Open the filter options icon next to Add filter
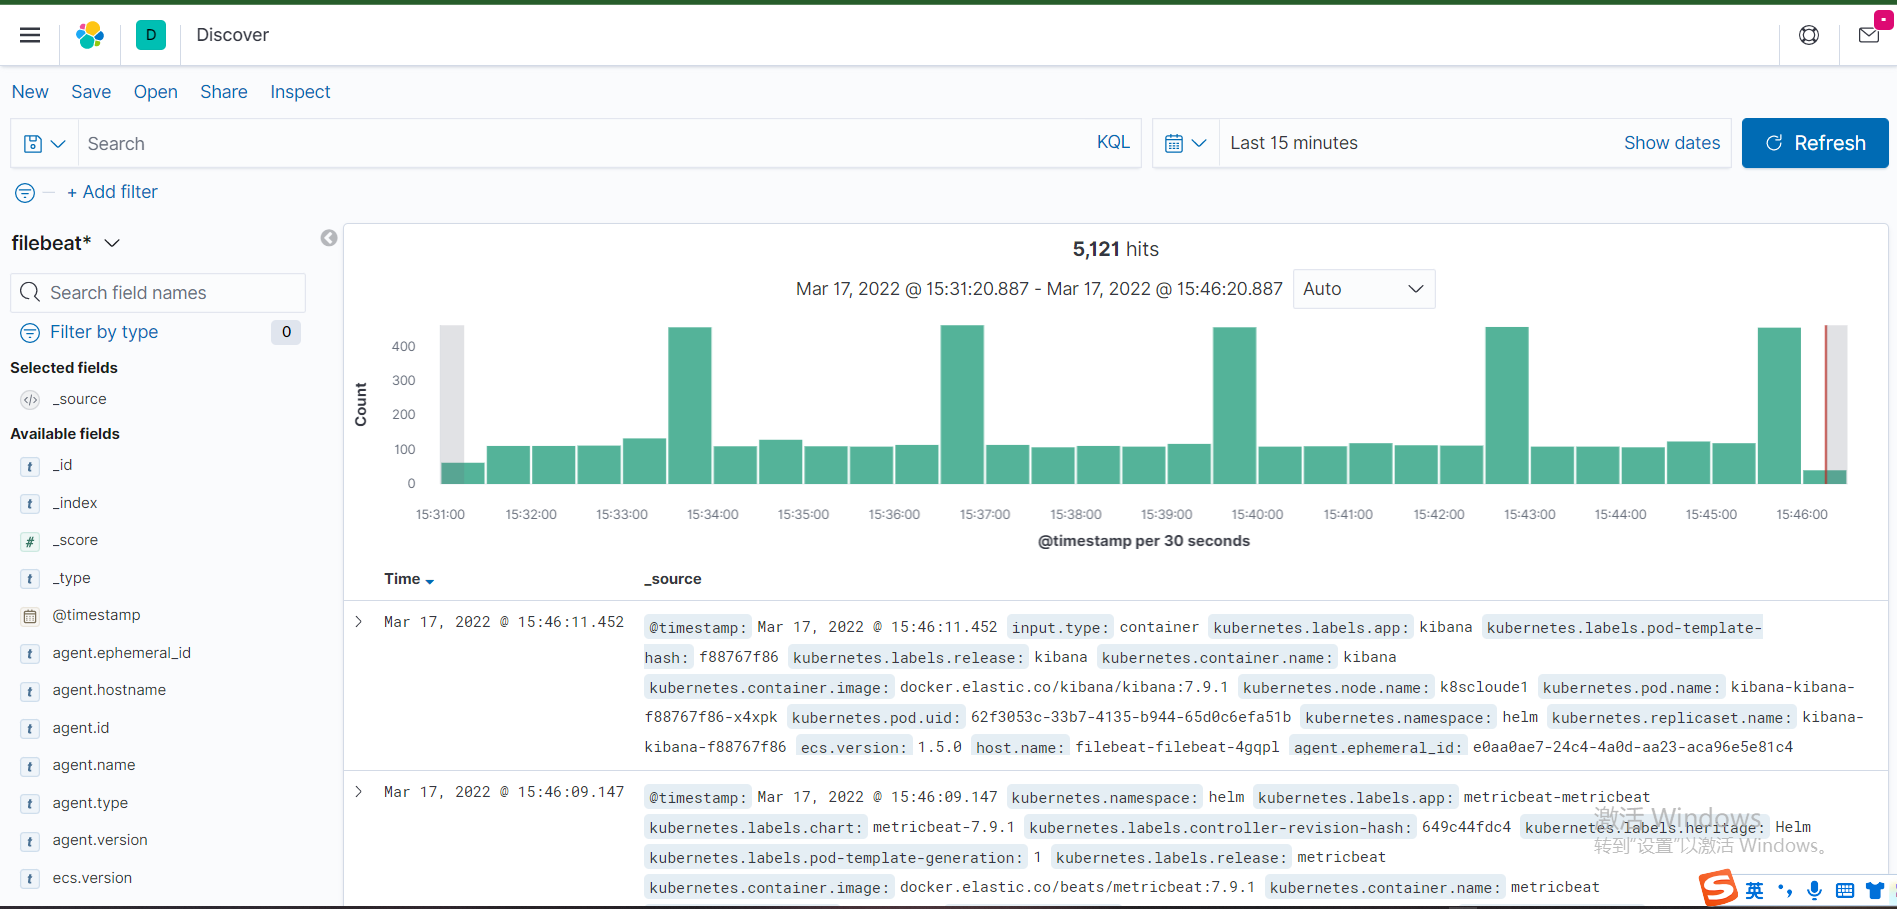Screen dimensions: 1897x909 pos(25,193)
